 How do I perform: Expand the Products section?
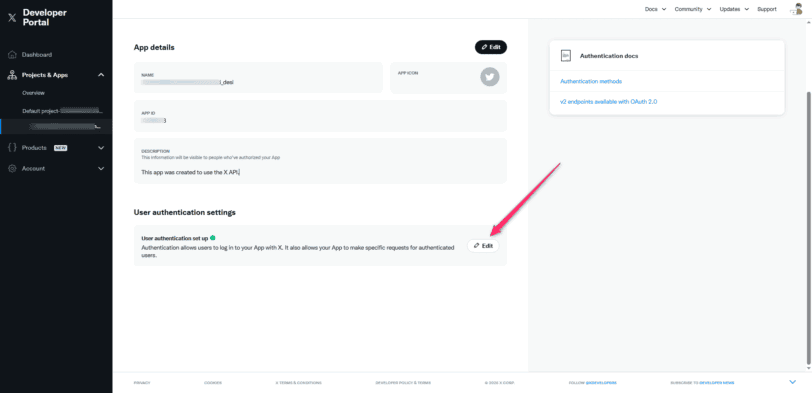(x=101, y=148)
